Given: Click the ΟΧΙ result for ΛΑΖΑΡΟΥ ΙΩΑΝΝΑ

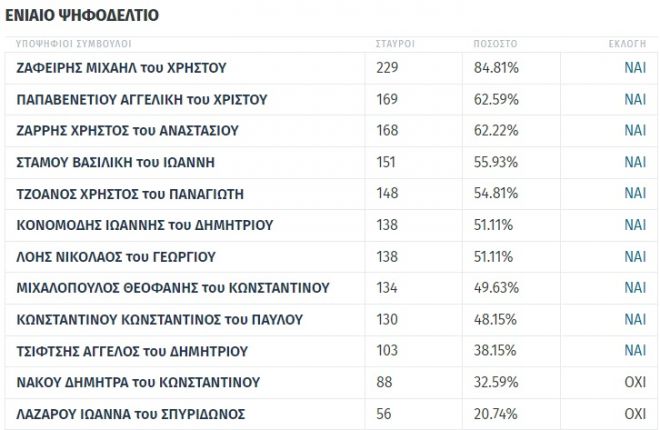Looking at the screenshot, I should point(635,414).
